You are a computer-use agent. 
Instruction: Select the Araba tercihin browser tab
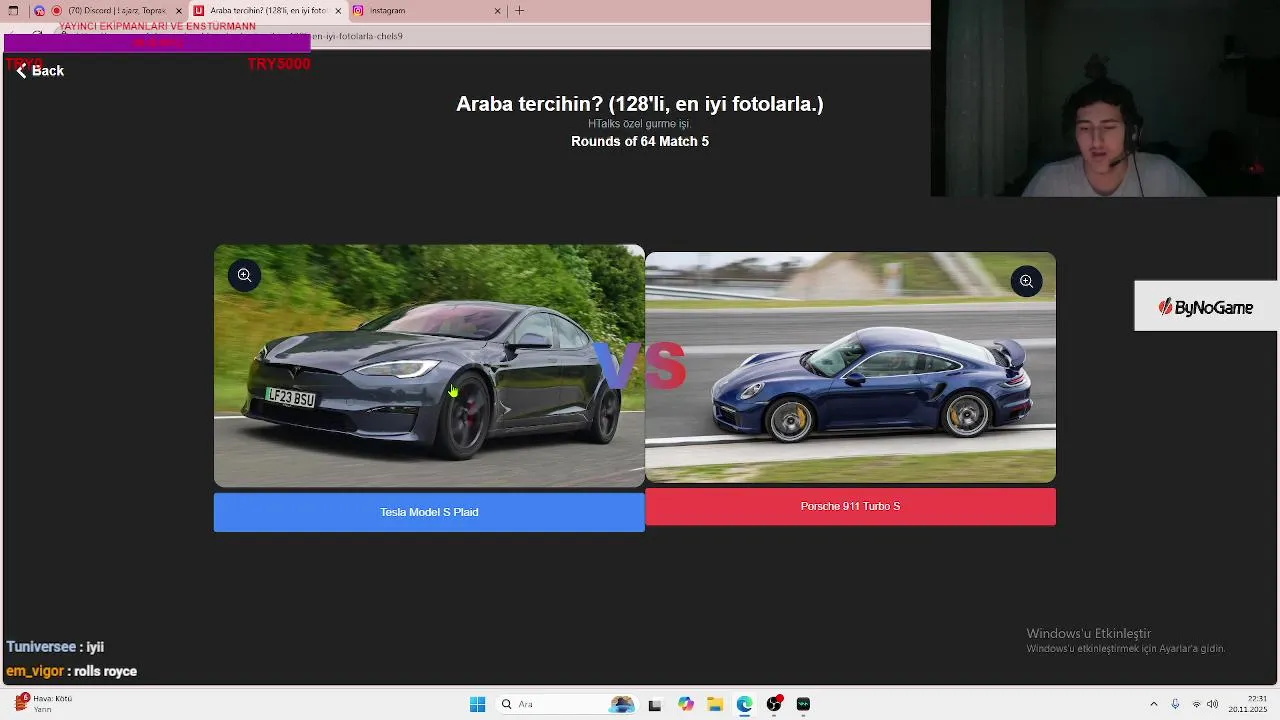click(266, 11)
